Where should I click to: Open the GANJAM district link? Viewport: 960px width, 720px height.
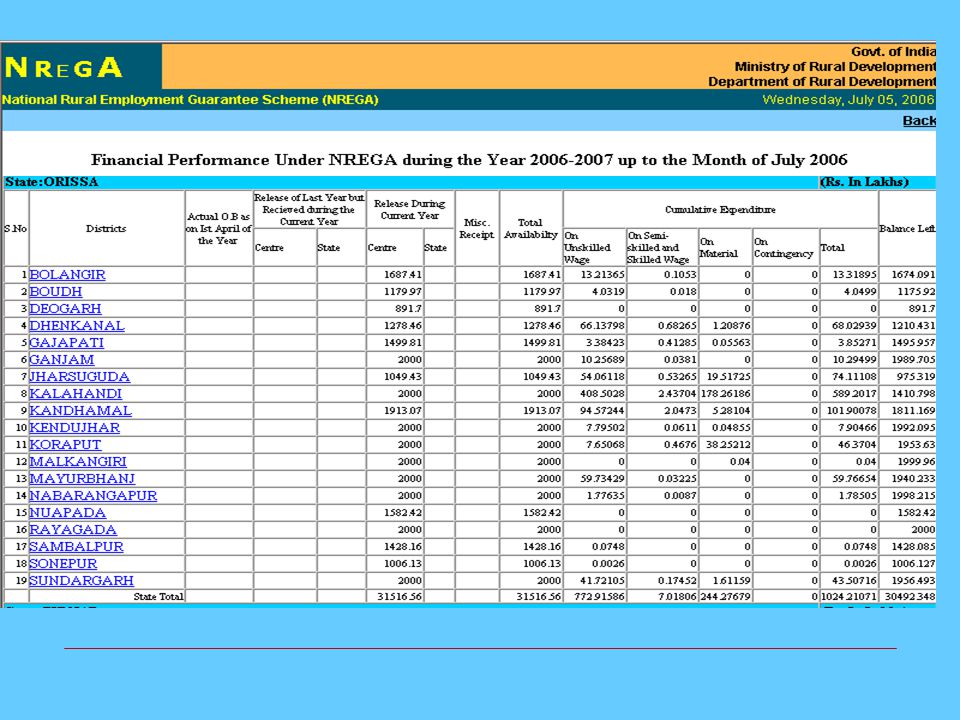tap(62, 359)
